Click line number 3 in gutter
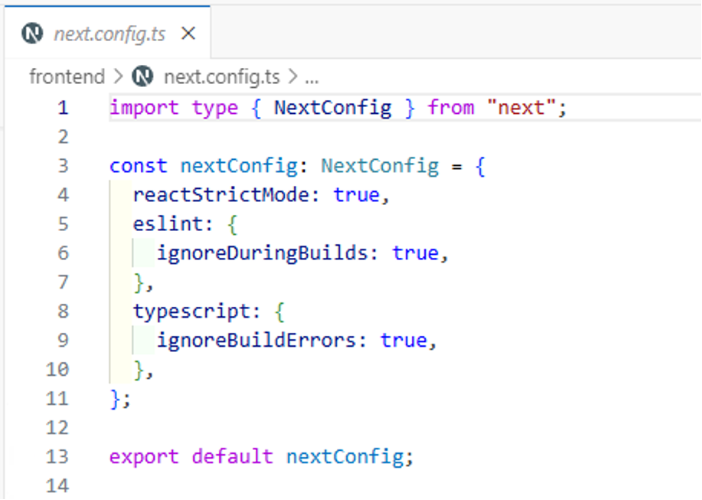Screen dimensions: 702x500 coord(63,166)
